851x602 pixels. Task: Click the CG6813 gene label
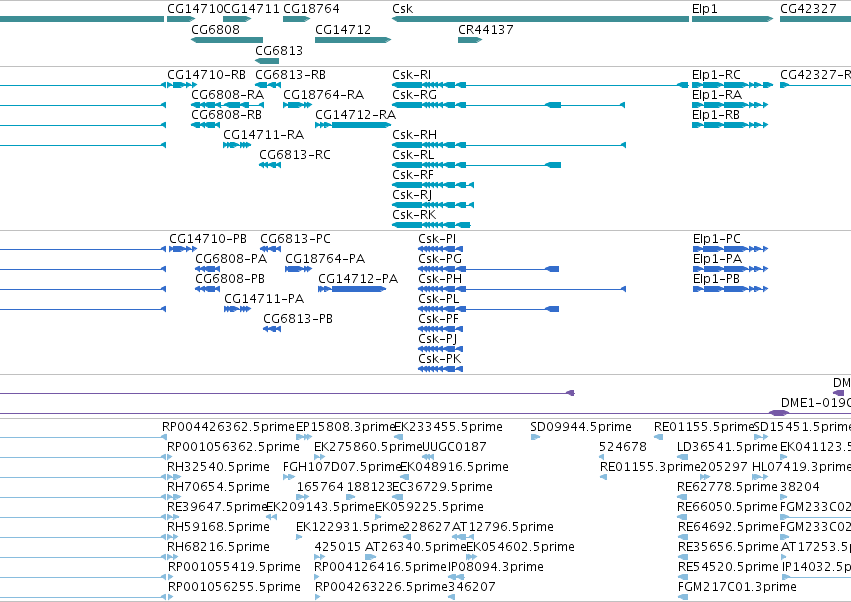[279, 50]
